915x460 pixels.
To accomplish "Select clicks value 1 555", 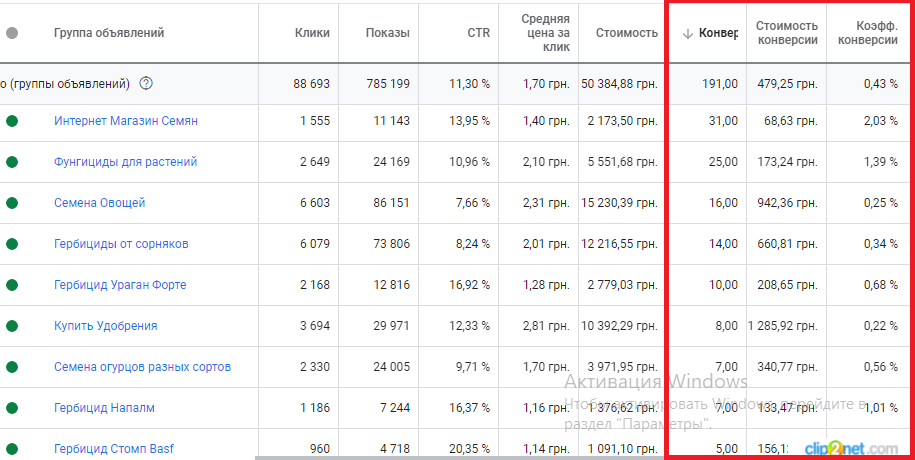I will tap(315, 121).
